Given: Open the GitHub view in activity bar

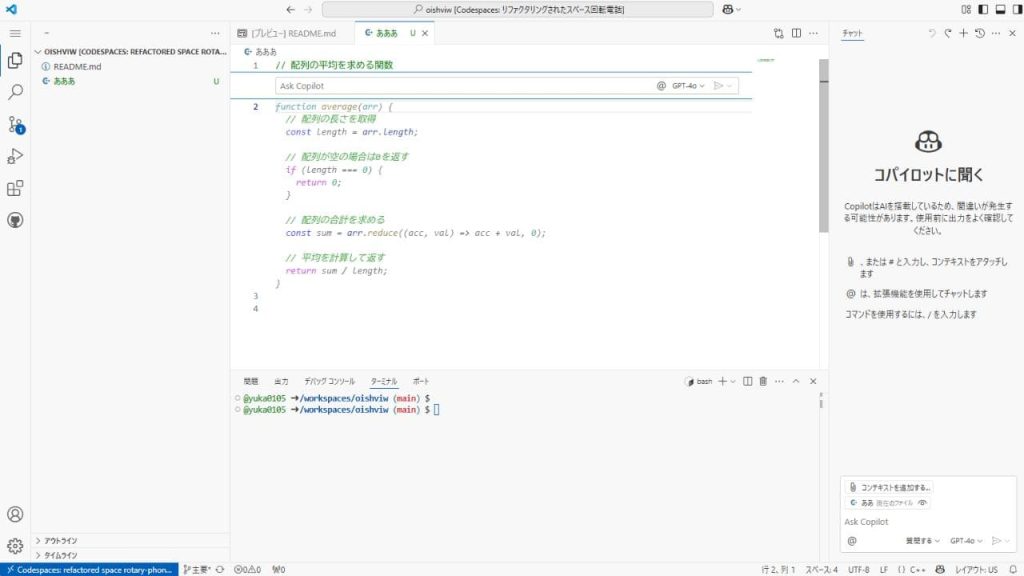Looking at the screenshot, I should tap(15, 220).
